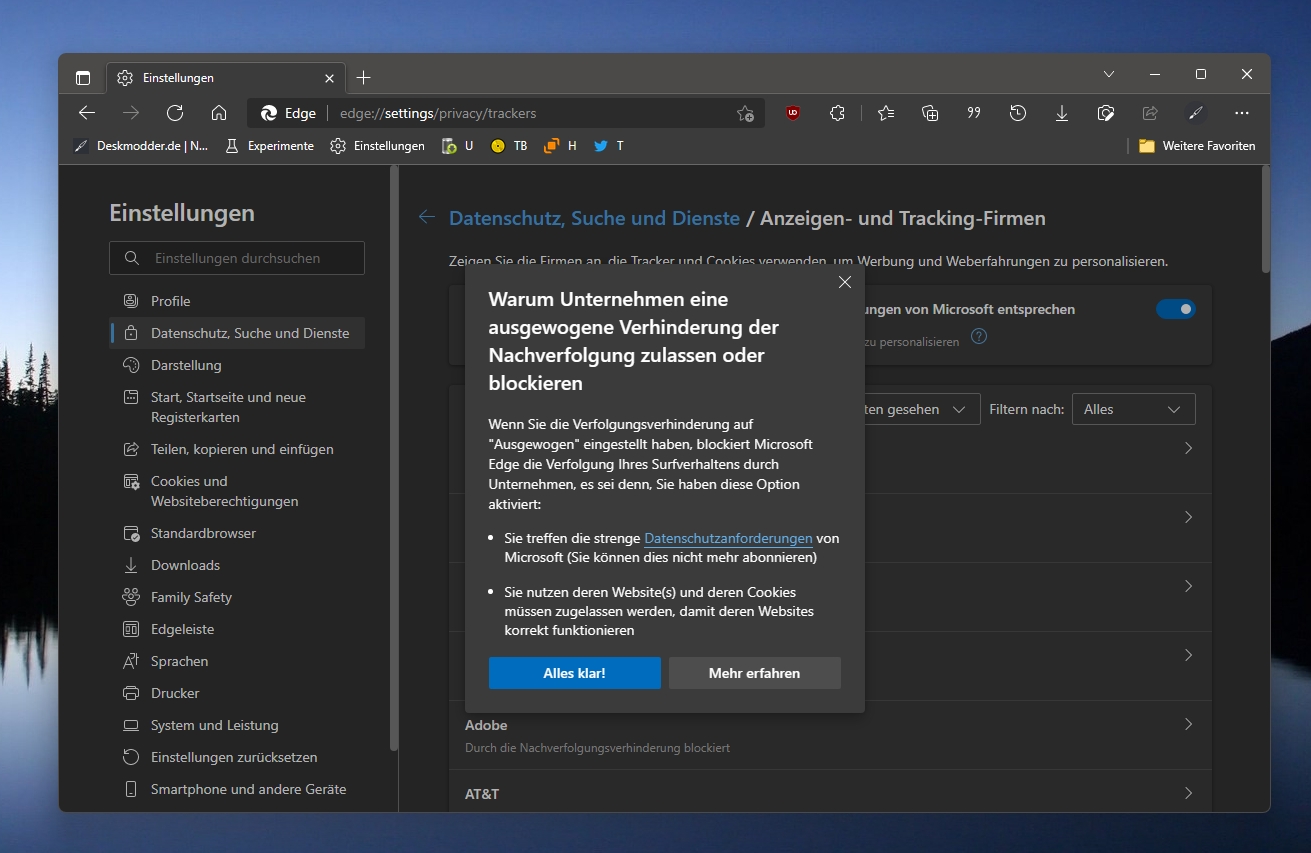
Task: Open Darstellung settings
Action: pyautogui.click(x=237, y=365)
